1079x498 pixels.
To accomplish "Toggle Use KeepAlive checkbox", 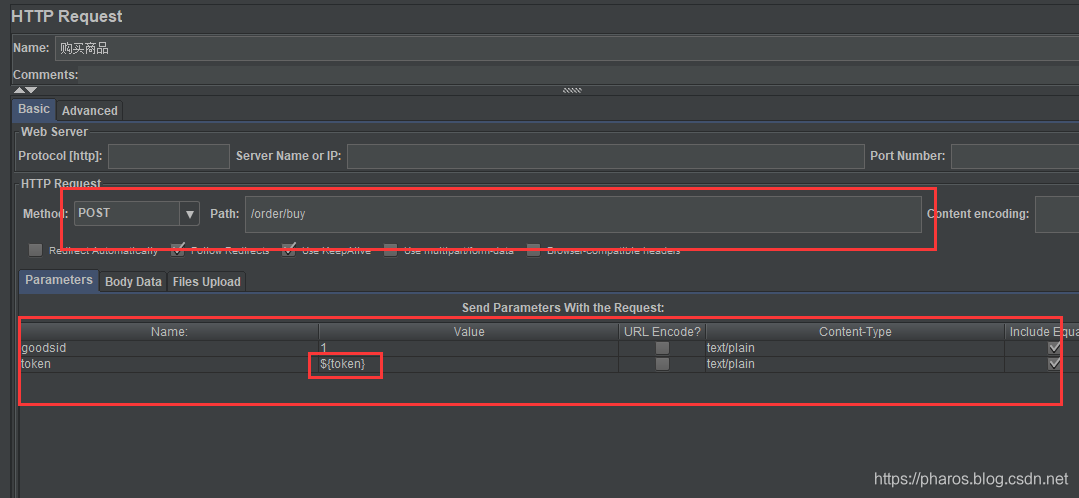I will 289,250.
